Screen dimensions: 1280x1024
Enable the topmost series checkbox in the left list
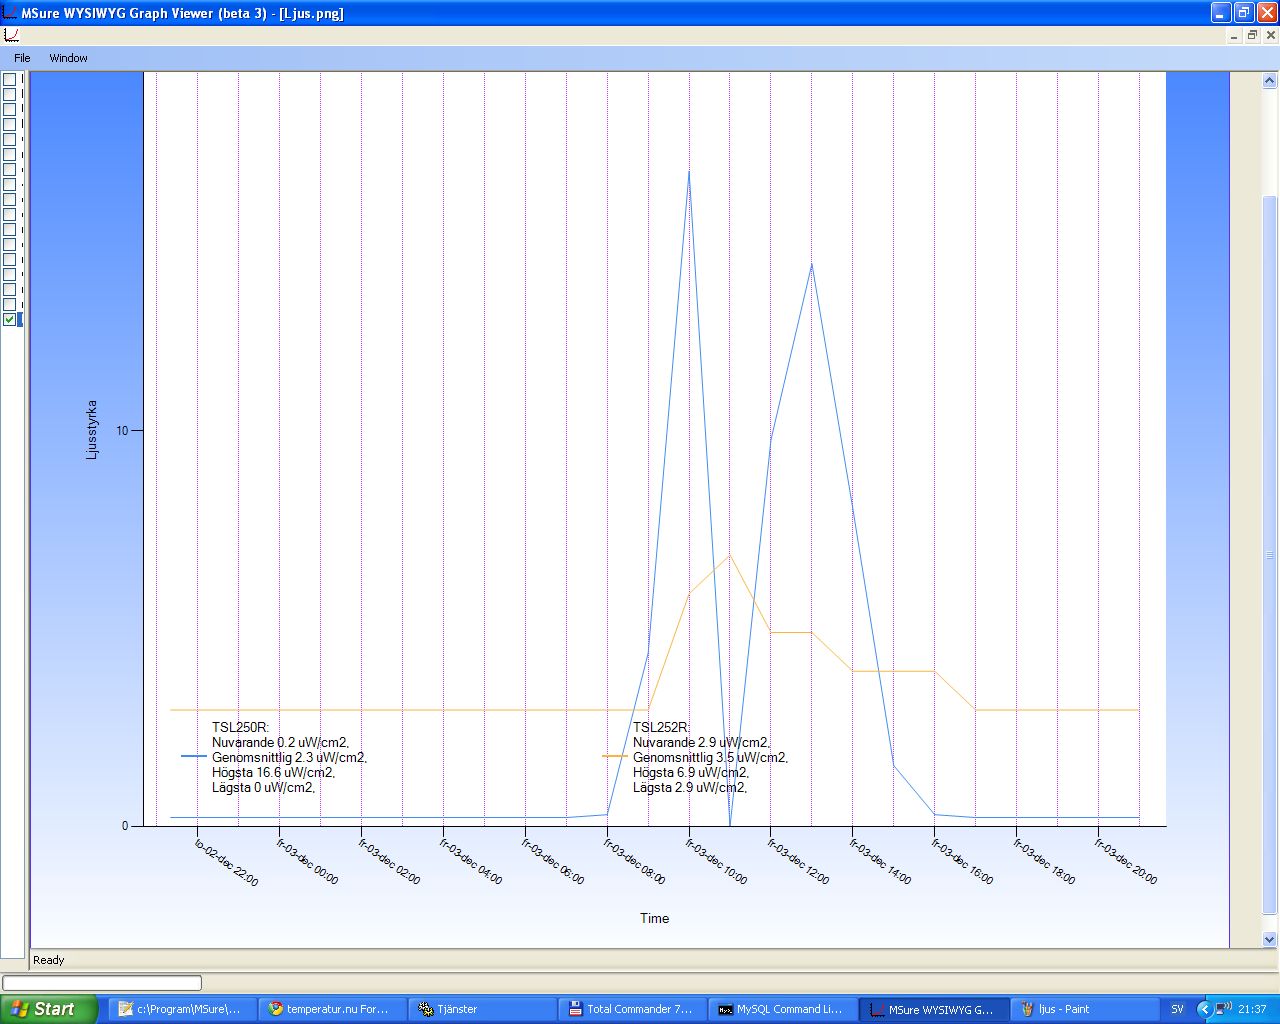click(x=10, y=79)
